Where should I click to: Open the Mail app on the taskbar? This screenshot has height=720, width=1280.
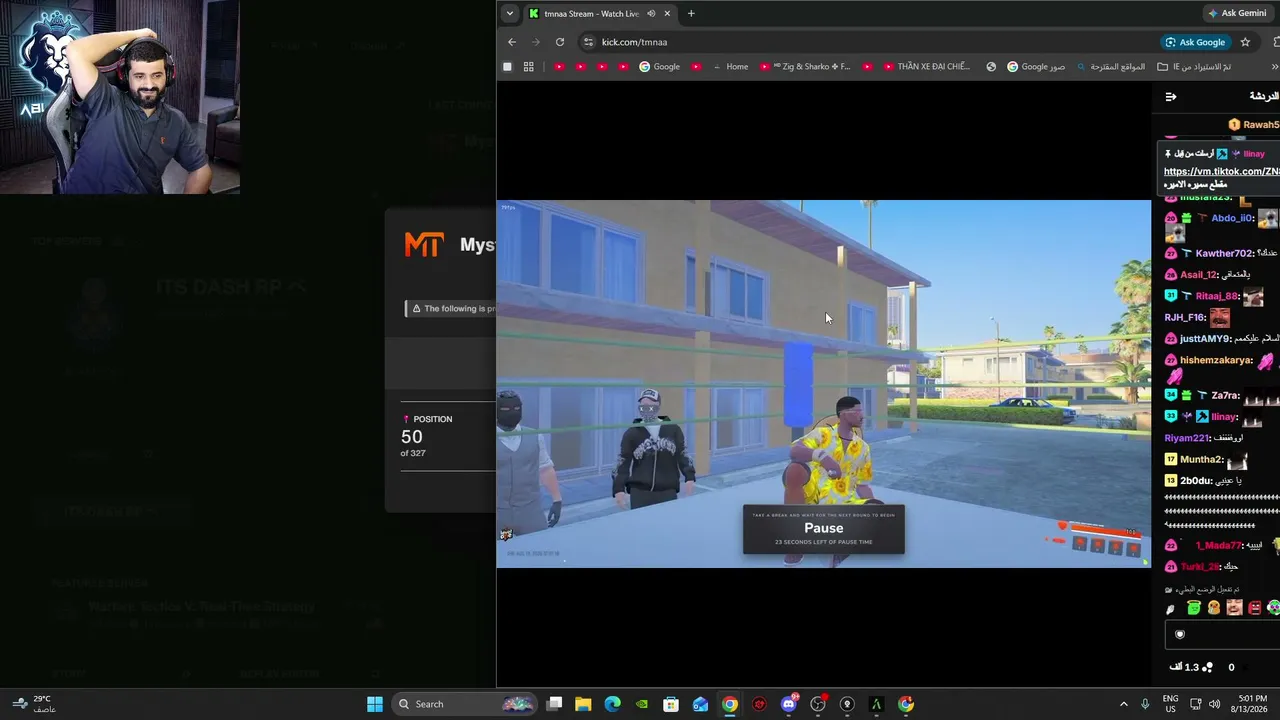coord(700,704)
